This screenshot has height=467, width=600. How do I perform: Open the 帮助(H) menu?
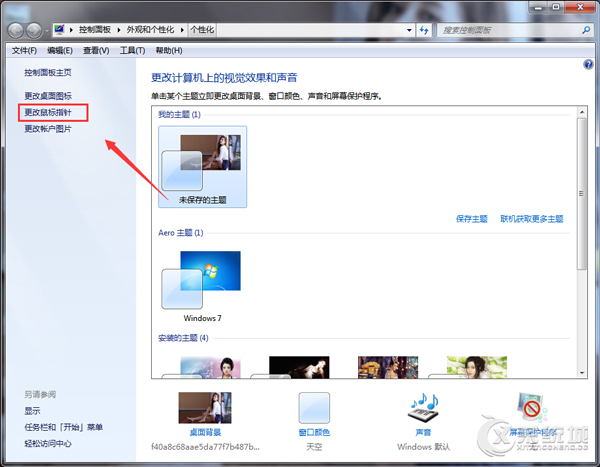[169, 51]
